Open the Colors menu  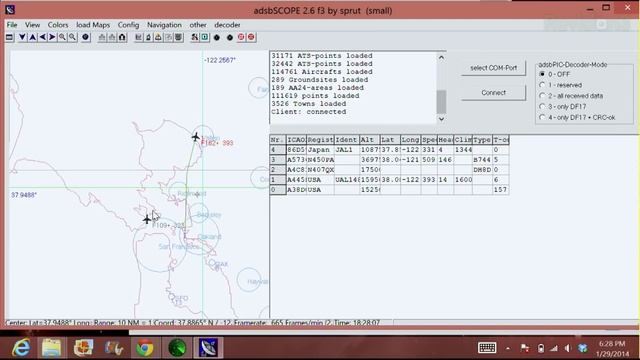(x=58, y=25)
